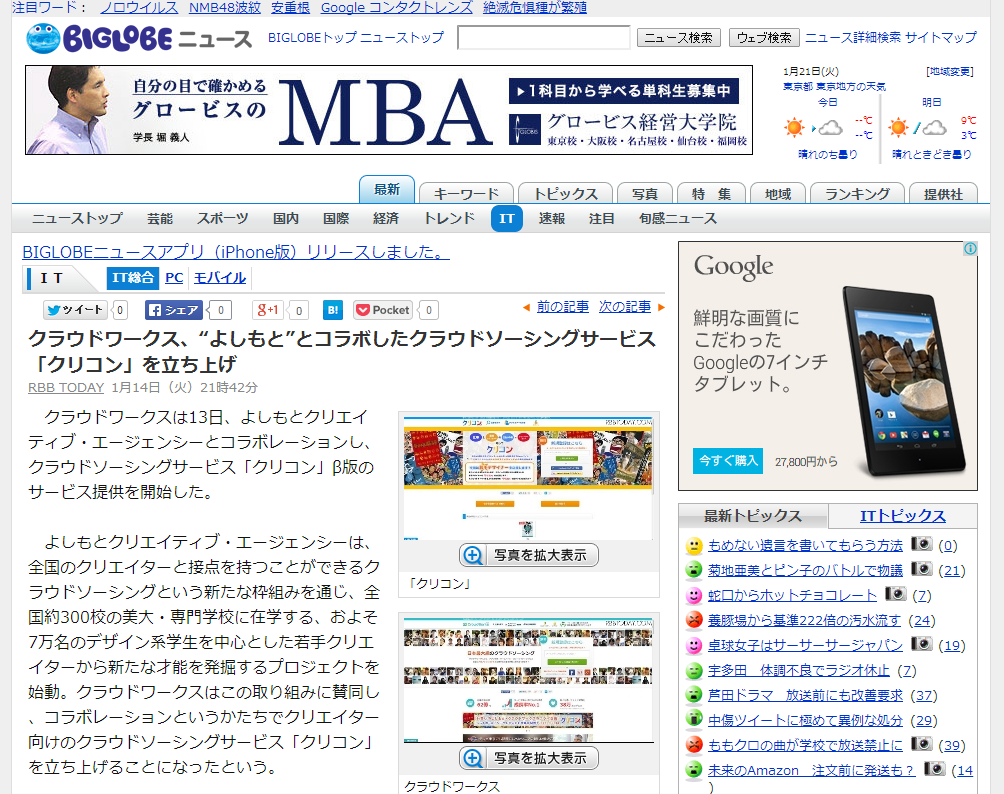This screenshot has height=794, width=1004.
Task: Go to スポーツ in the category menu
Action: pyautogui.click(x=222, y=218)
